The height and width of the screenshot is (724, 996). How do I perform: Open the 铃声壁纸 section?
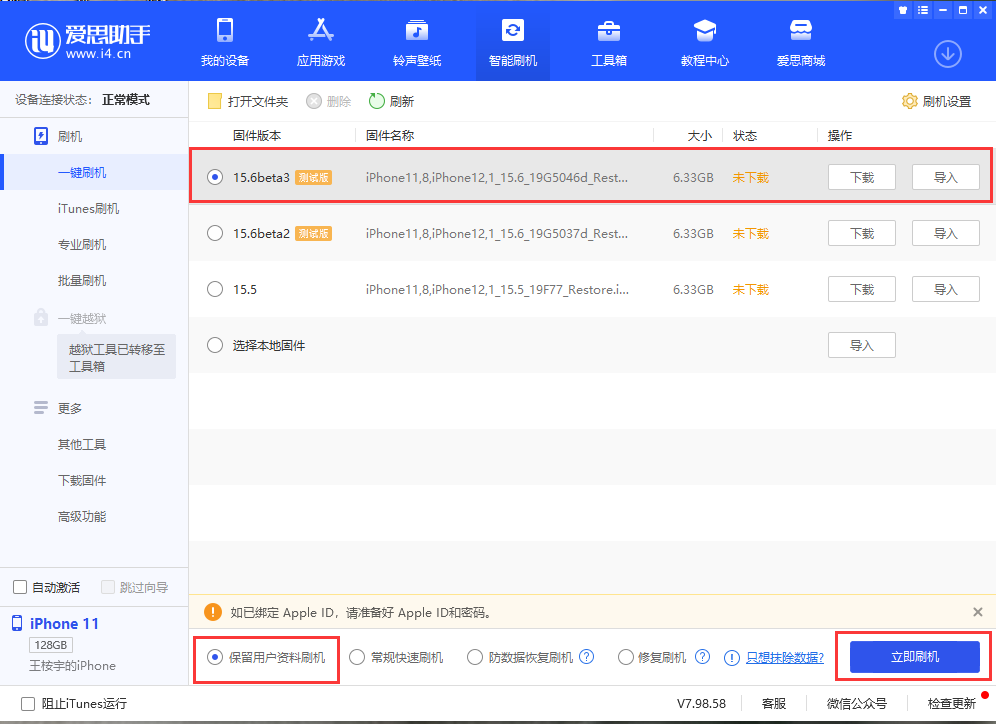(x=416, y=42)
